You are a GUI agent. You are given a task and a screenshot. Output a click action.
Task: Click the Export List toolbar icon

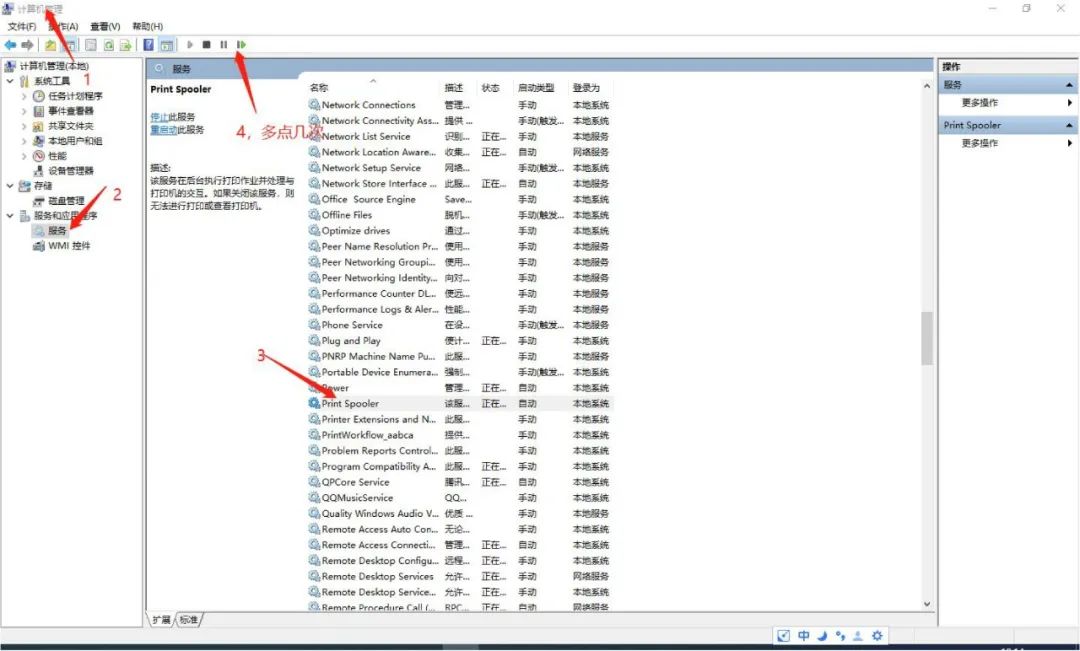pyautogui.click(x=125, y=45)
